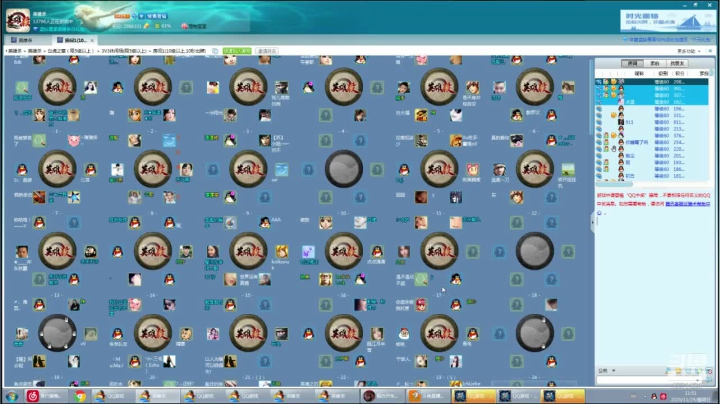Click table 2's 英雄杀 emblem
The height and width of the screenshot is (404, 720).
click(x=152, y=87)
